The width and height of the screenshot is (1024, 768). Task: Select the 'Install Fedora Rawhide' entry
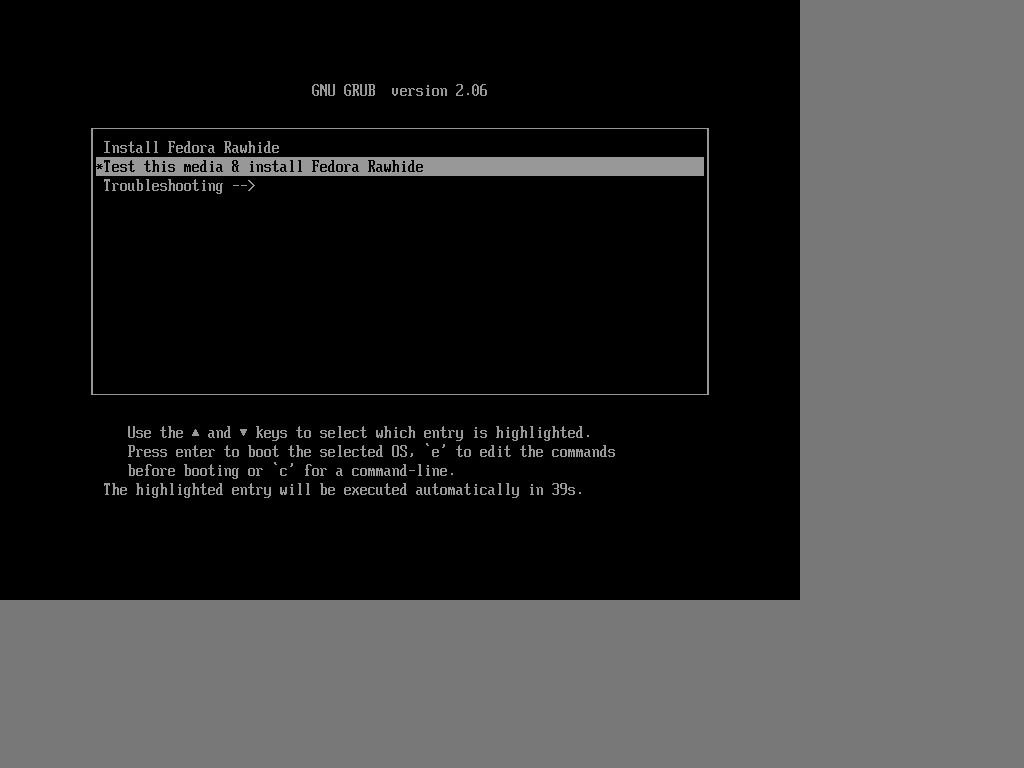(x=400, y=148)
